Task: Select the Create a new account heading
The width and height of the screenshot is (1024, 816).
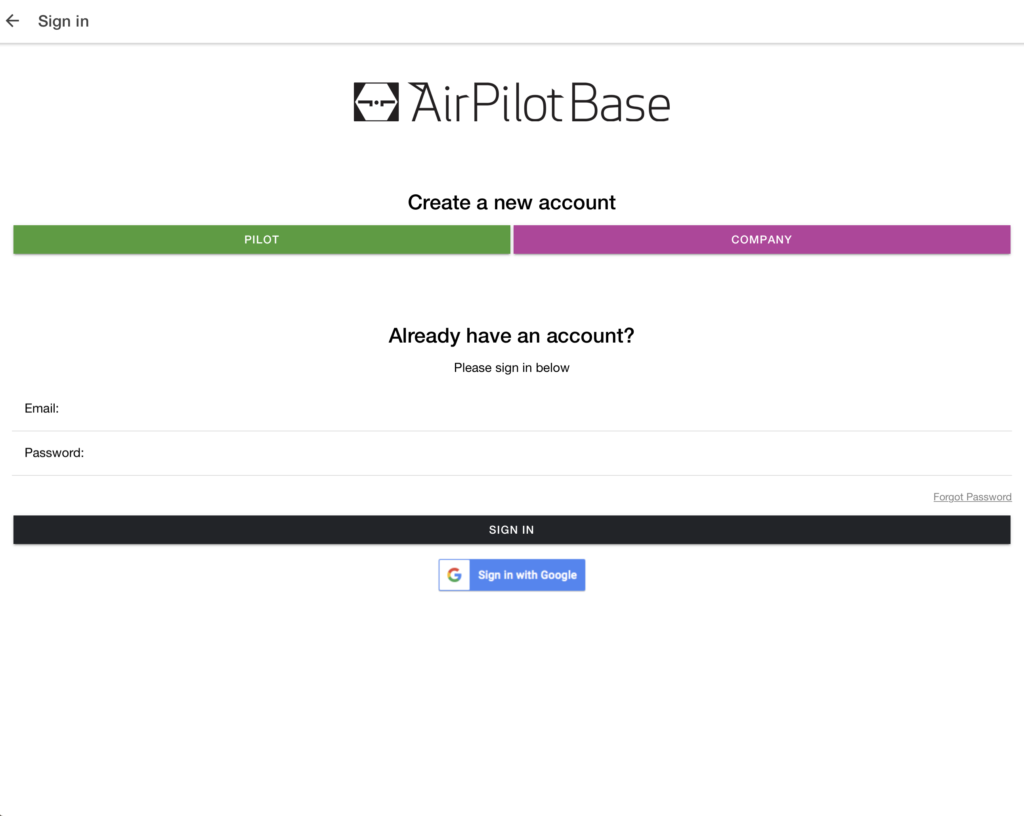Action: pos(511,202)
